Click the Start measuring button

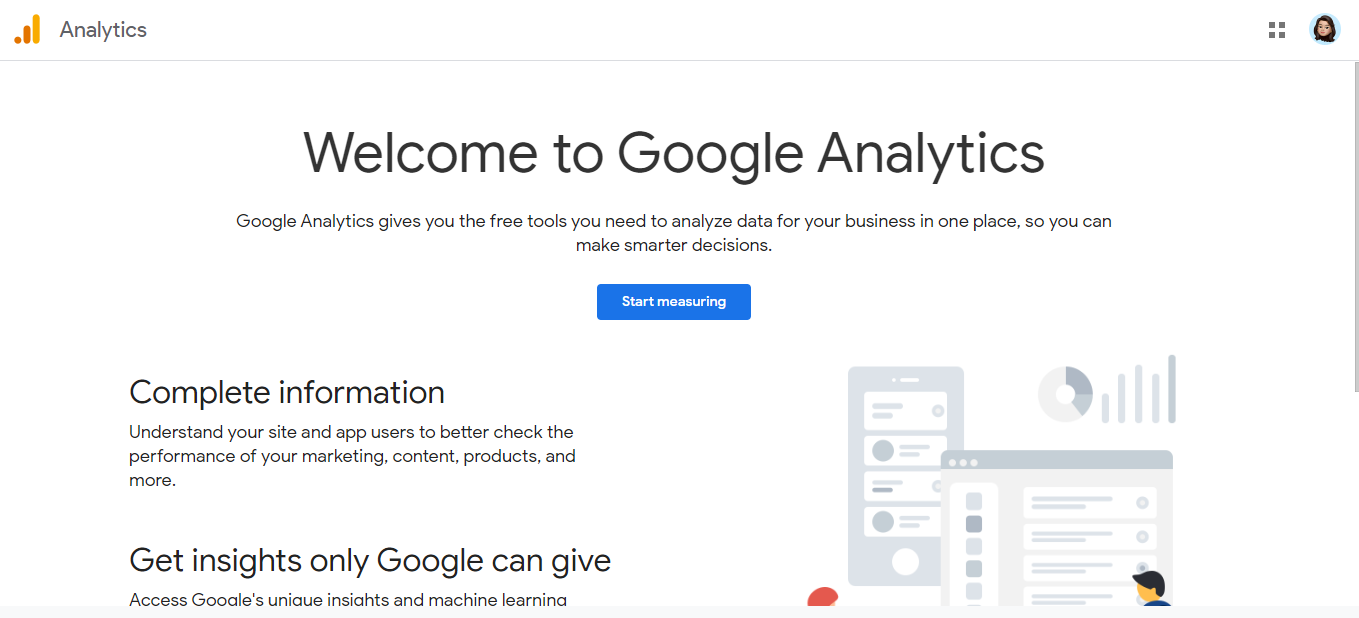pyautogui.click(x=674, y=302)
